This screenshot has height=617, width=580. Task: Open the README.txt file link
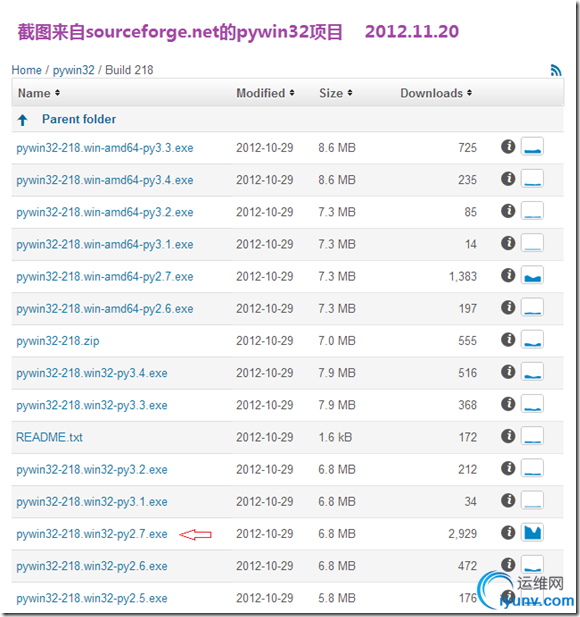click(x=49, y=437)
